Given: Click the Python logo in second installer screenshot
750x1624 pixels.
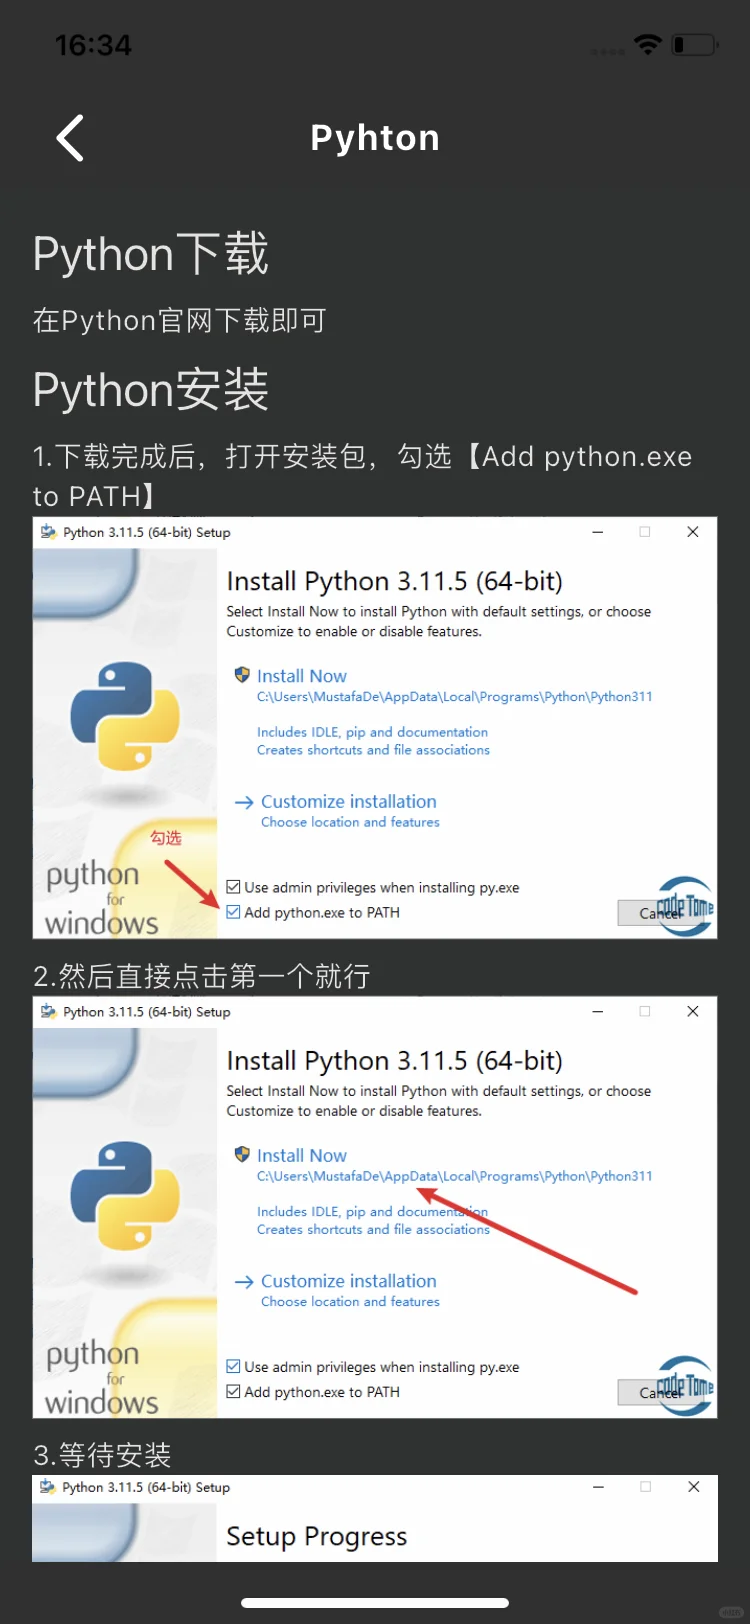Looking at the screenshot, I should tap(125, 1195).
